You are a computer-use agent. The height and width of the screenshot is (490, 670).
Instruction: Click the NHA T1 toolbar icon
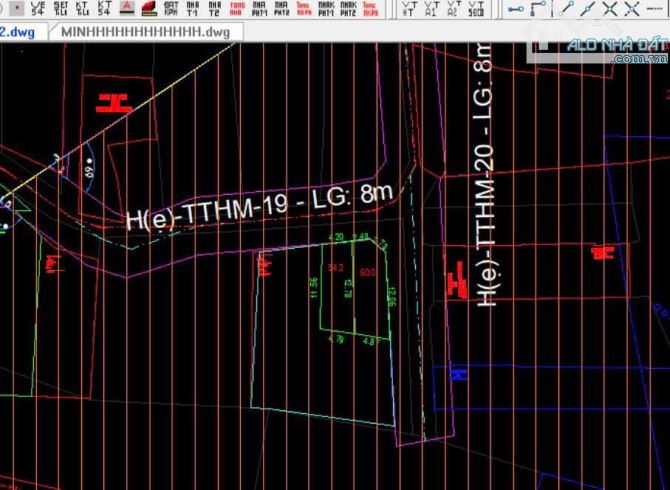(192, 9)
